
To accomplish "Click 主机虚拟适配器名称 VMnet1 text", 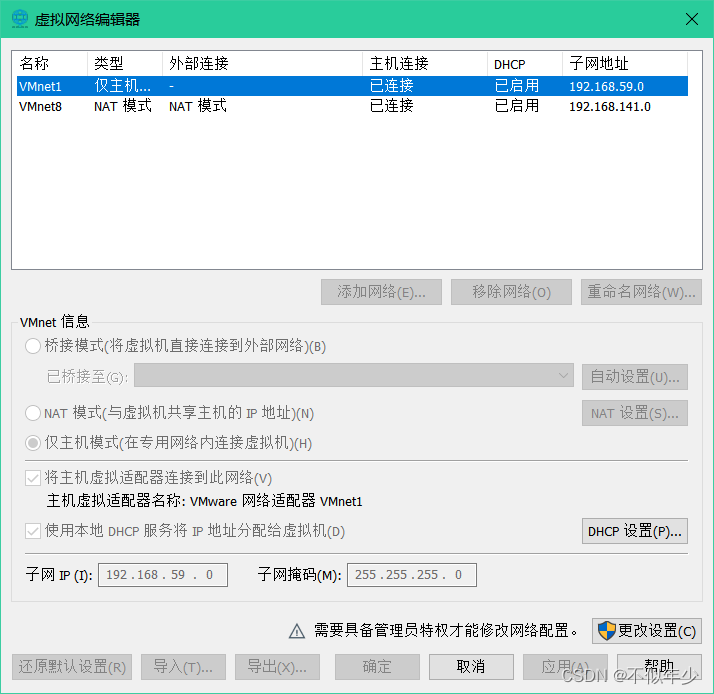I will point(204,501).
